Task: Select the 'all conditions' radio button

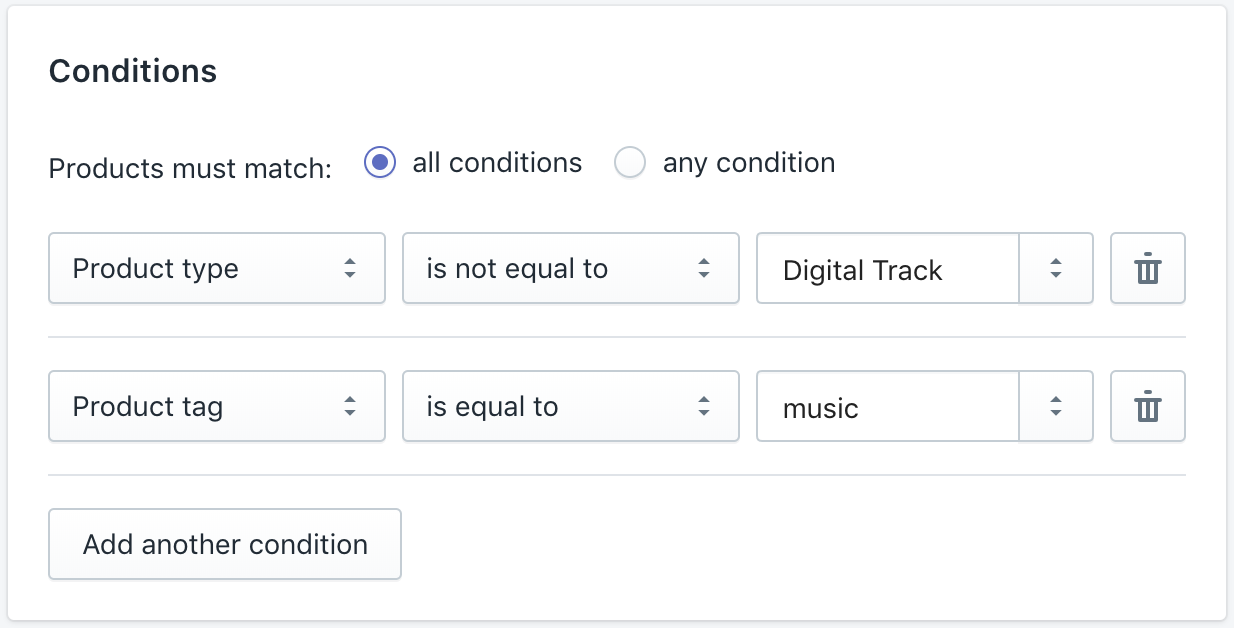Action: 380,162
